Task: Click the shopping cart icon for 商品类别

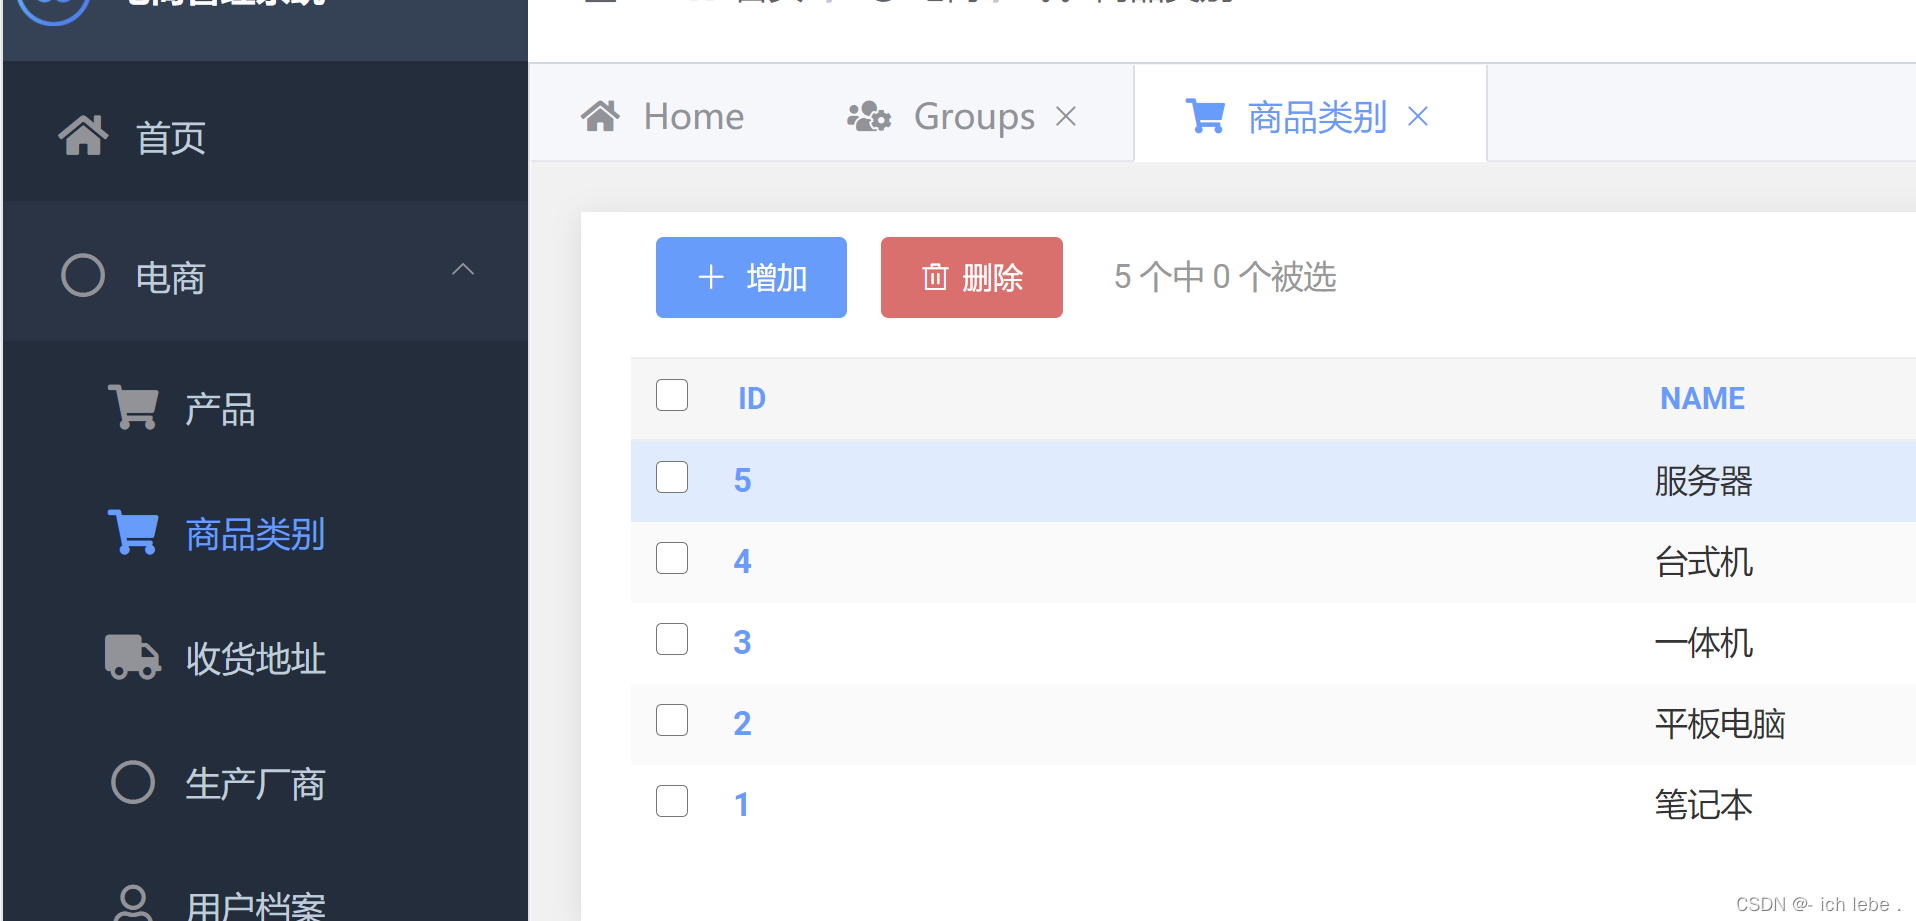Action: (133, 531)
